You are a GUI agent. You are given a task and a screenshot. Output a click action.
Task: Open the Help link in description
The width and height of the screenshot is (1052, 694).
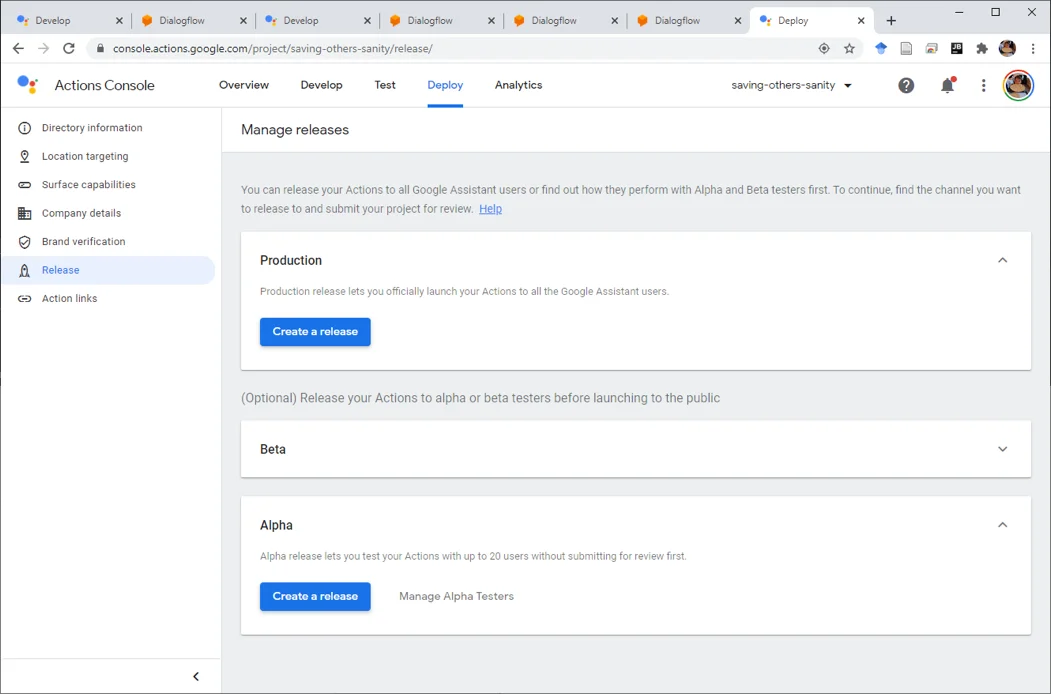490,209
